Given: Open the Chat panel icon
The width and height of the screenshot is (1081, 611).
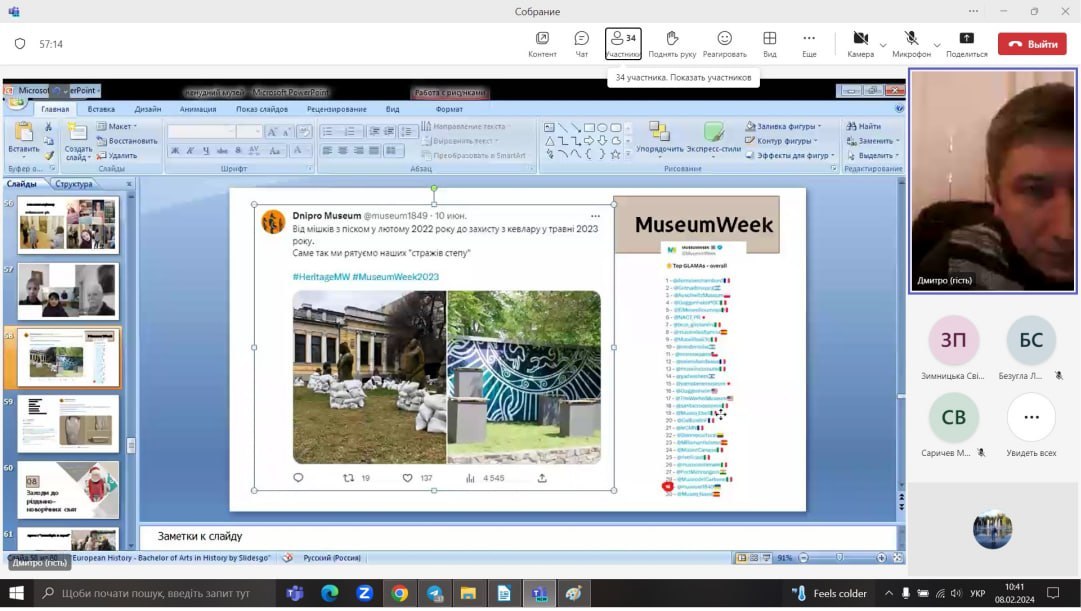Looking at the screenshot, I should tap(581, 39).
